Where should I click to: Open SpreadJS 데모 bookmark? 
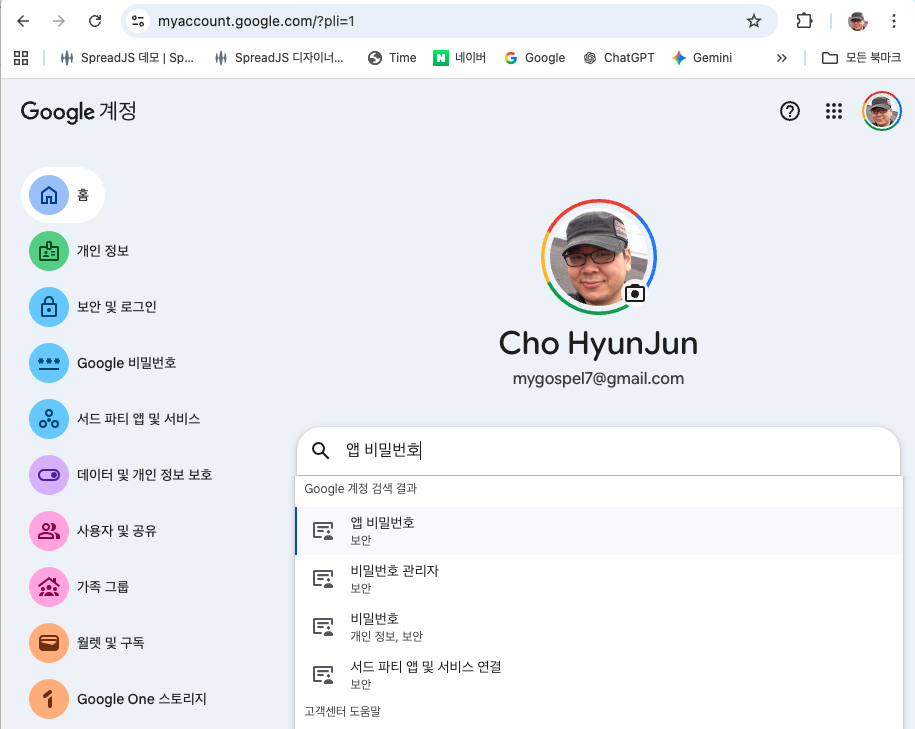click(x=127, y=58)
